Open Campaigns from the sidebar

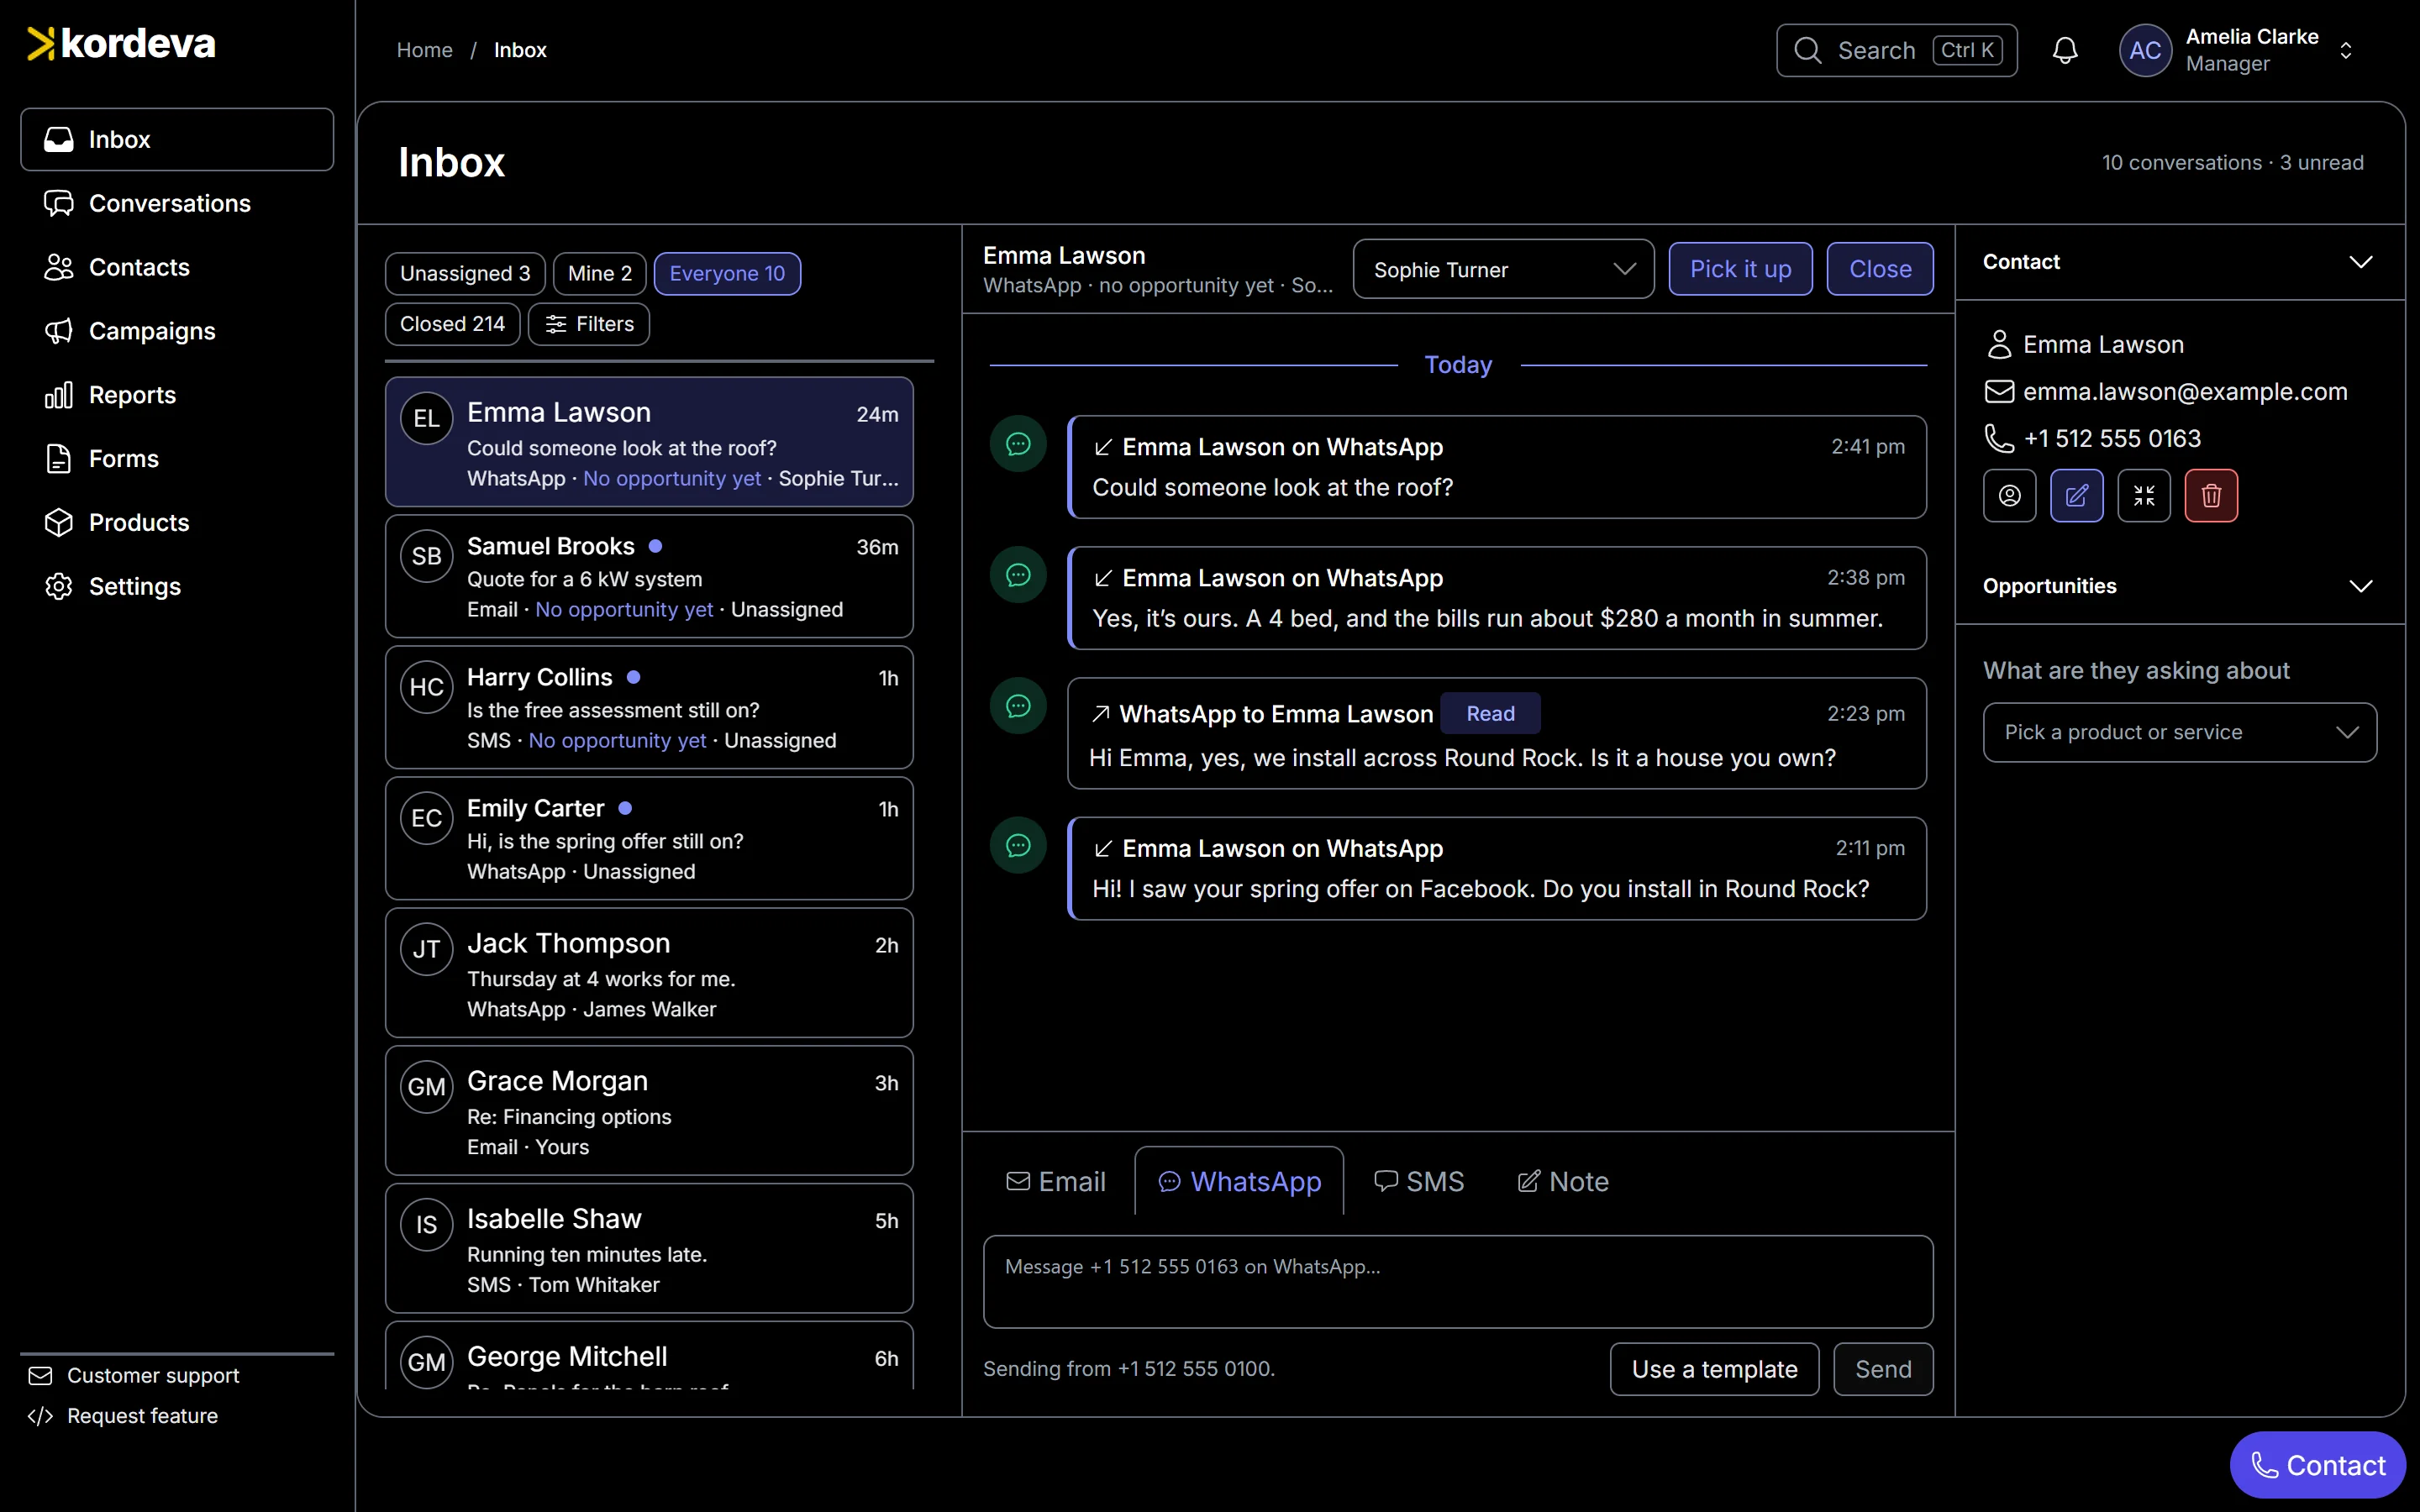point(177,331)
